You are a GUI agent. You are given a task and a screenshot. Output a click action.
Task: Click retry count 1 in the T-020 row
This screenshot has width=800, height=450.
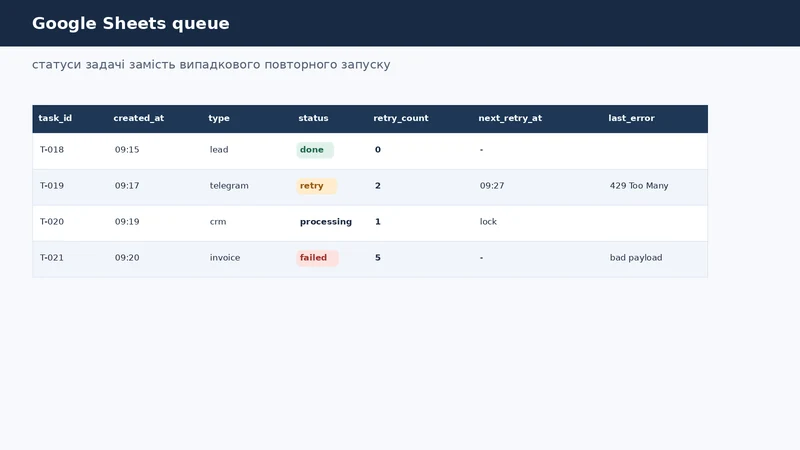(378, 222)
